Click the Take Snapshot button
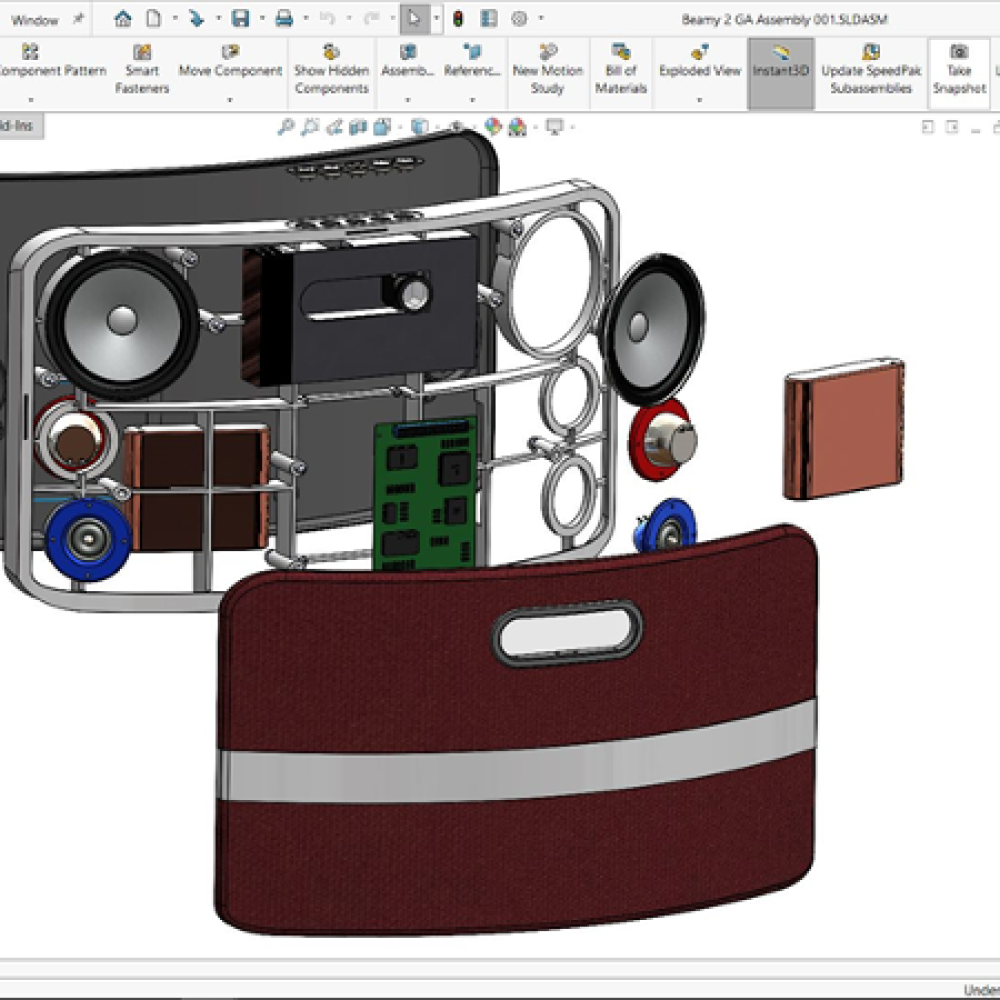 click(958, 70)
